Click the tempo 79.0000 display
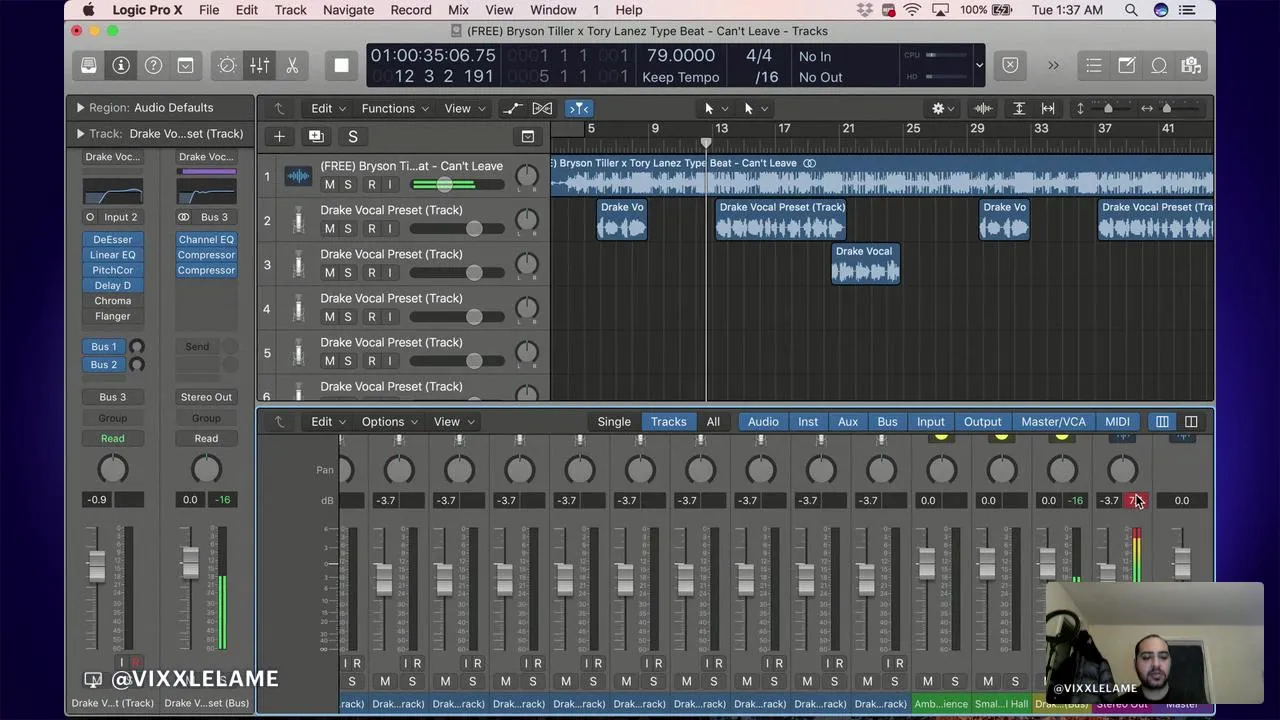The height and width of the screenshot is (720, 1280). click(x=680, y=56)
